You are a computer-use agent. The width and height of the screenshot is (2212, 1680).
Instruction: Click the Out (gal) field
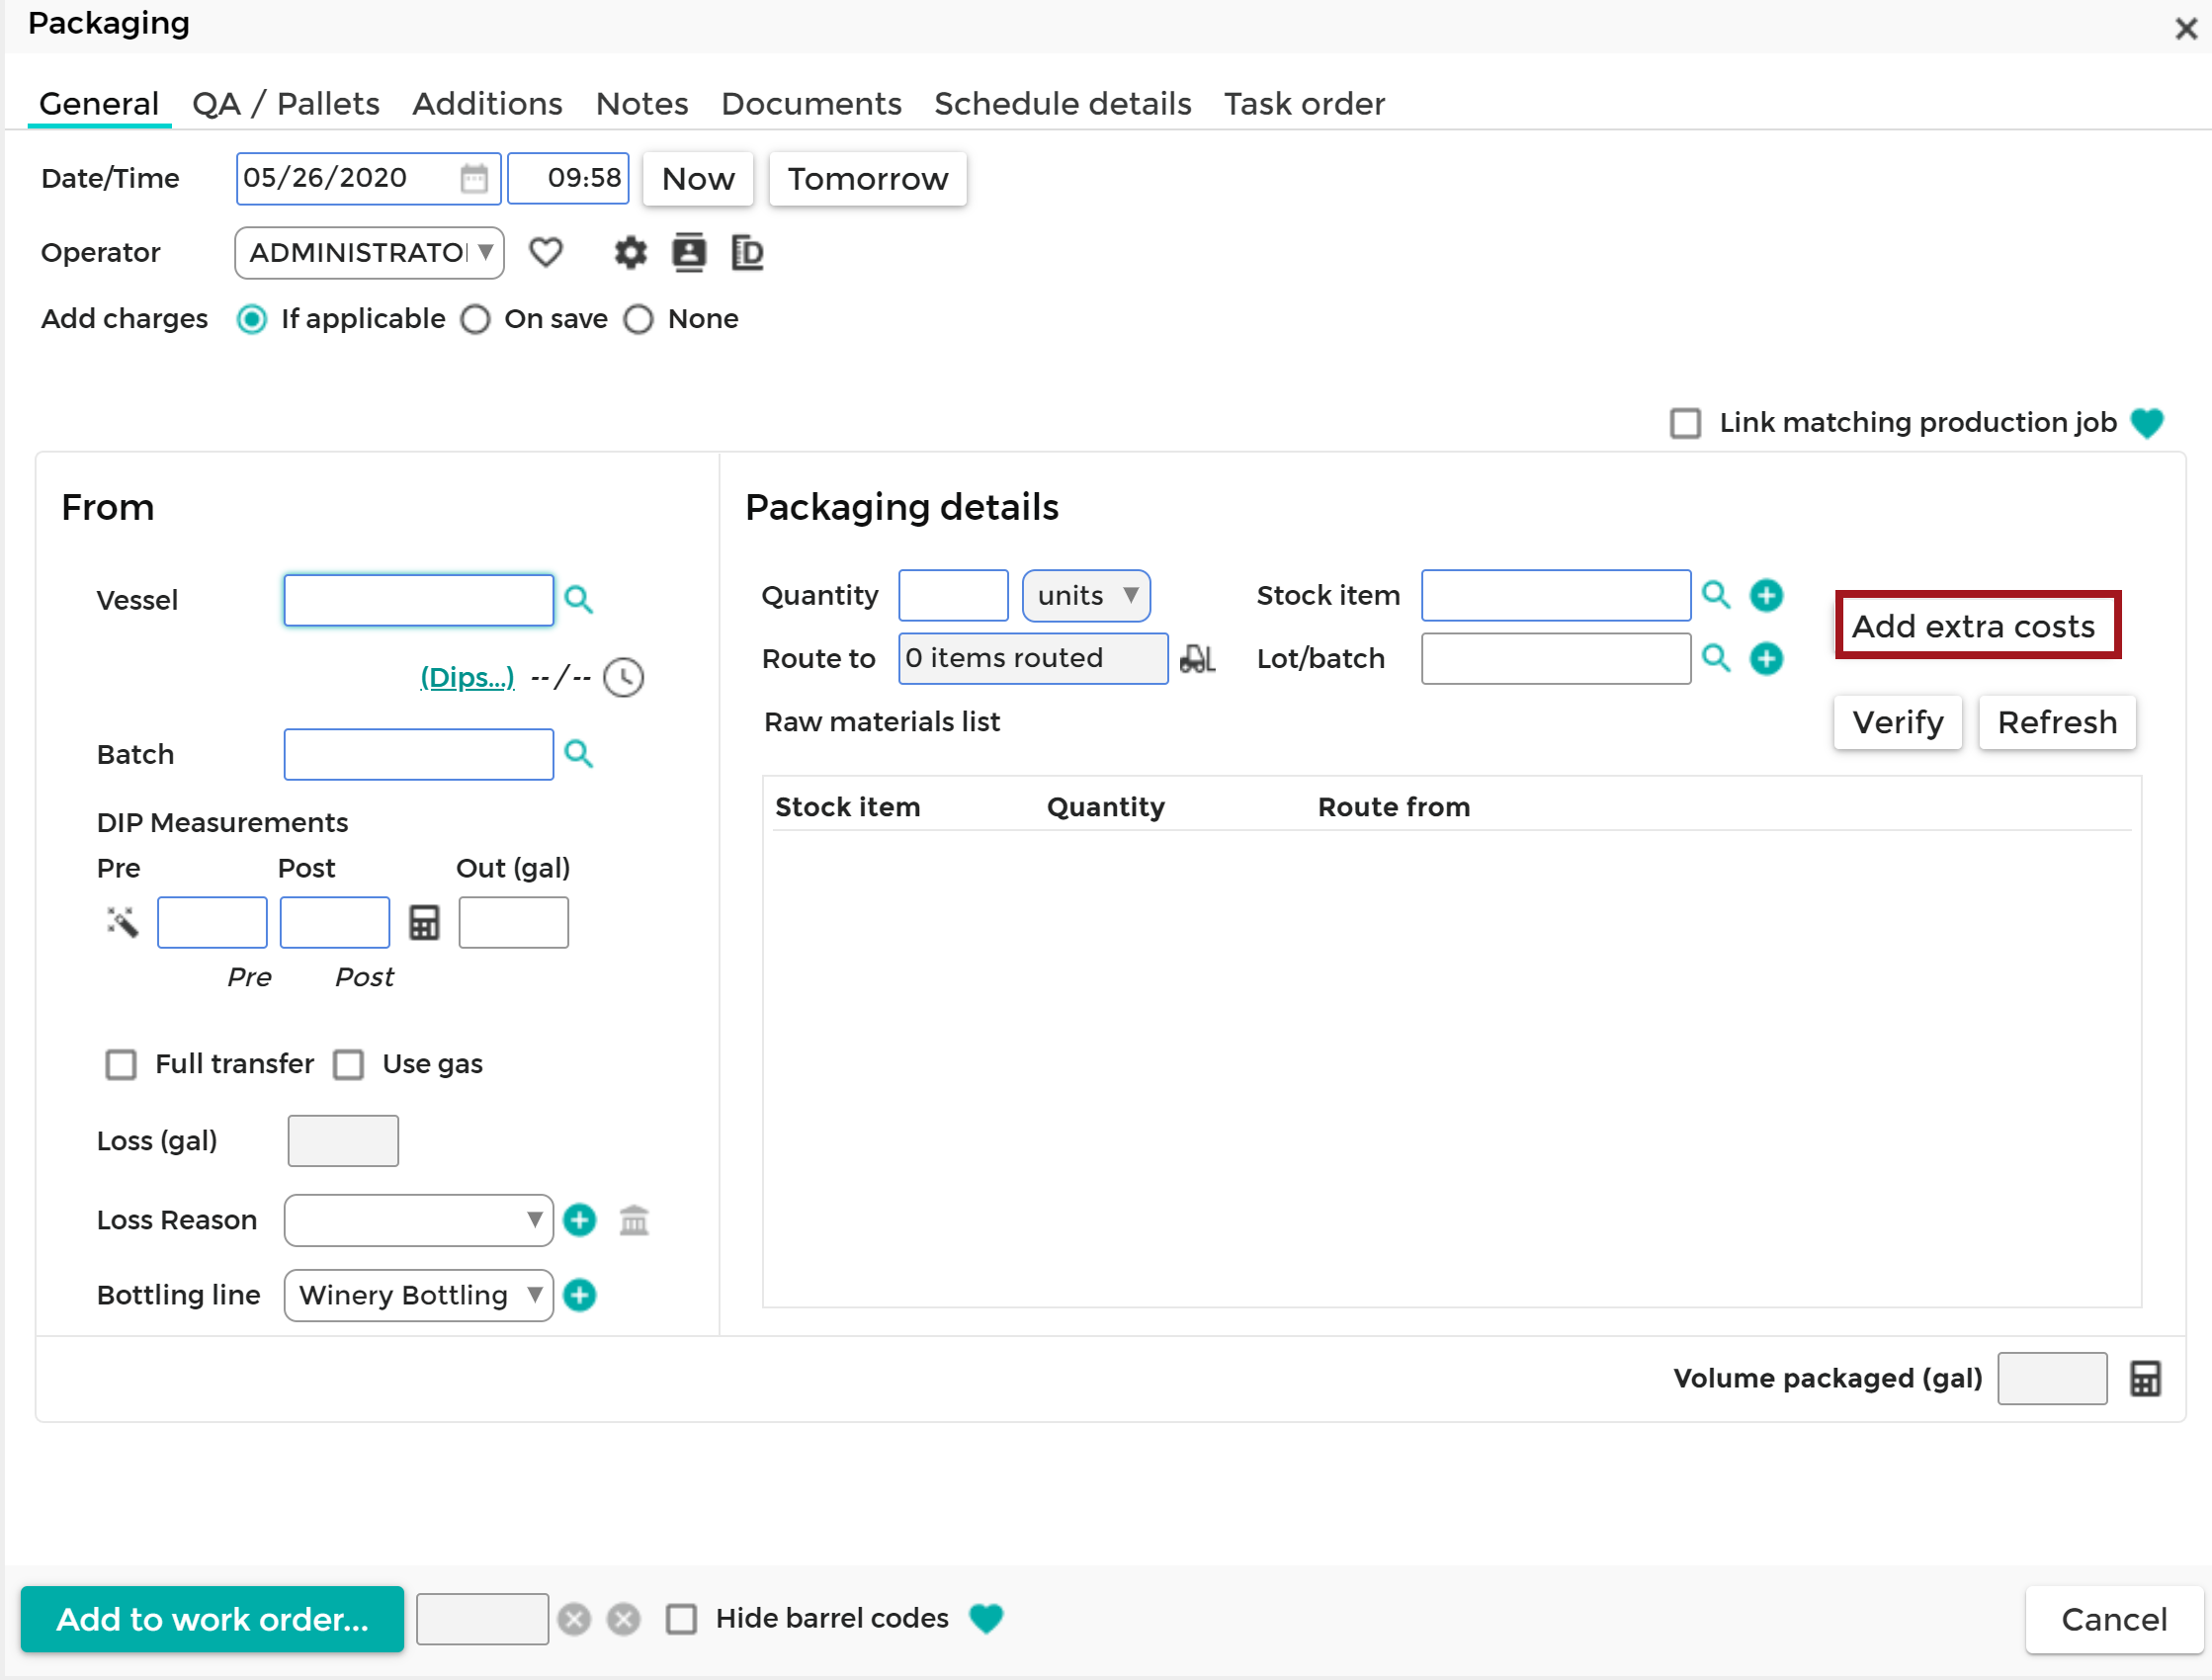pos(513,922)
